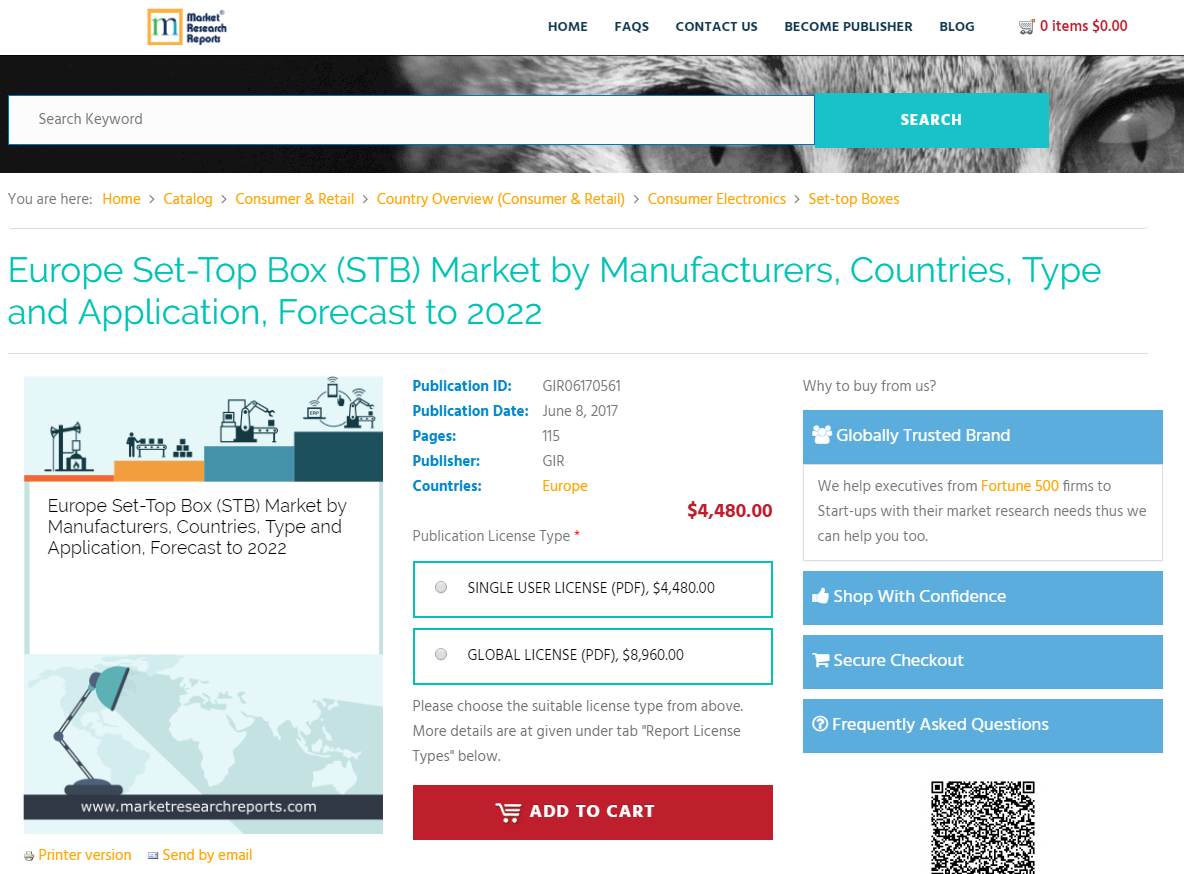This screenshot has width=1184, height=874.
Task: Click the report cover thumbnail image
Action: 203,605
